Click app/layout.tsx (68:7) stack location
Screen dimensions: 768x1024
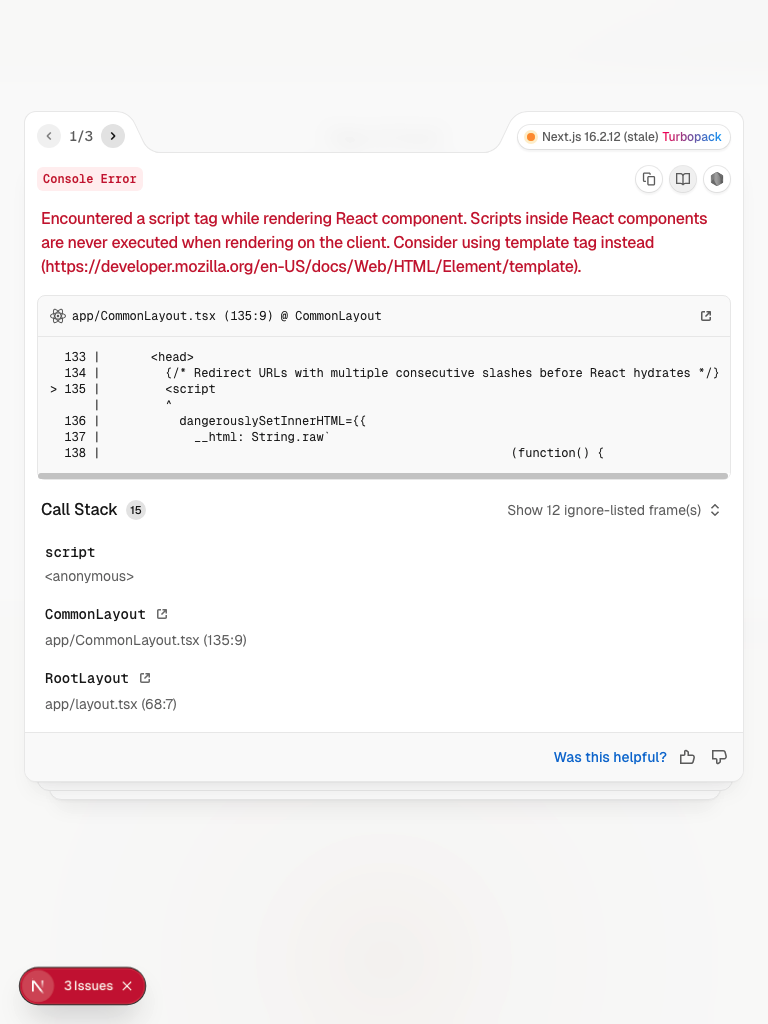[111, 704]
